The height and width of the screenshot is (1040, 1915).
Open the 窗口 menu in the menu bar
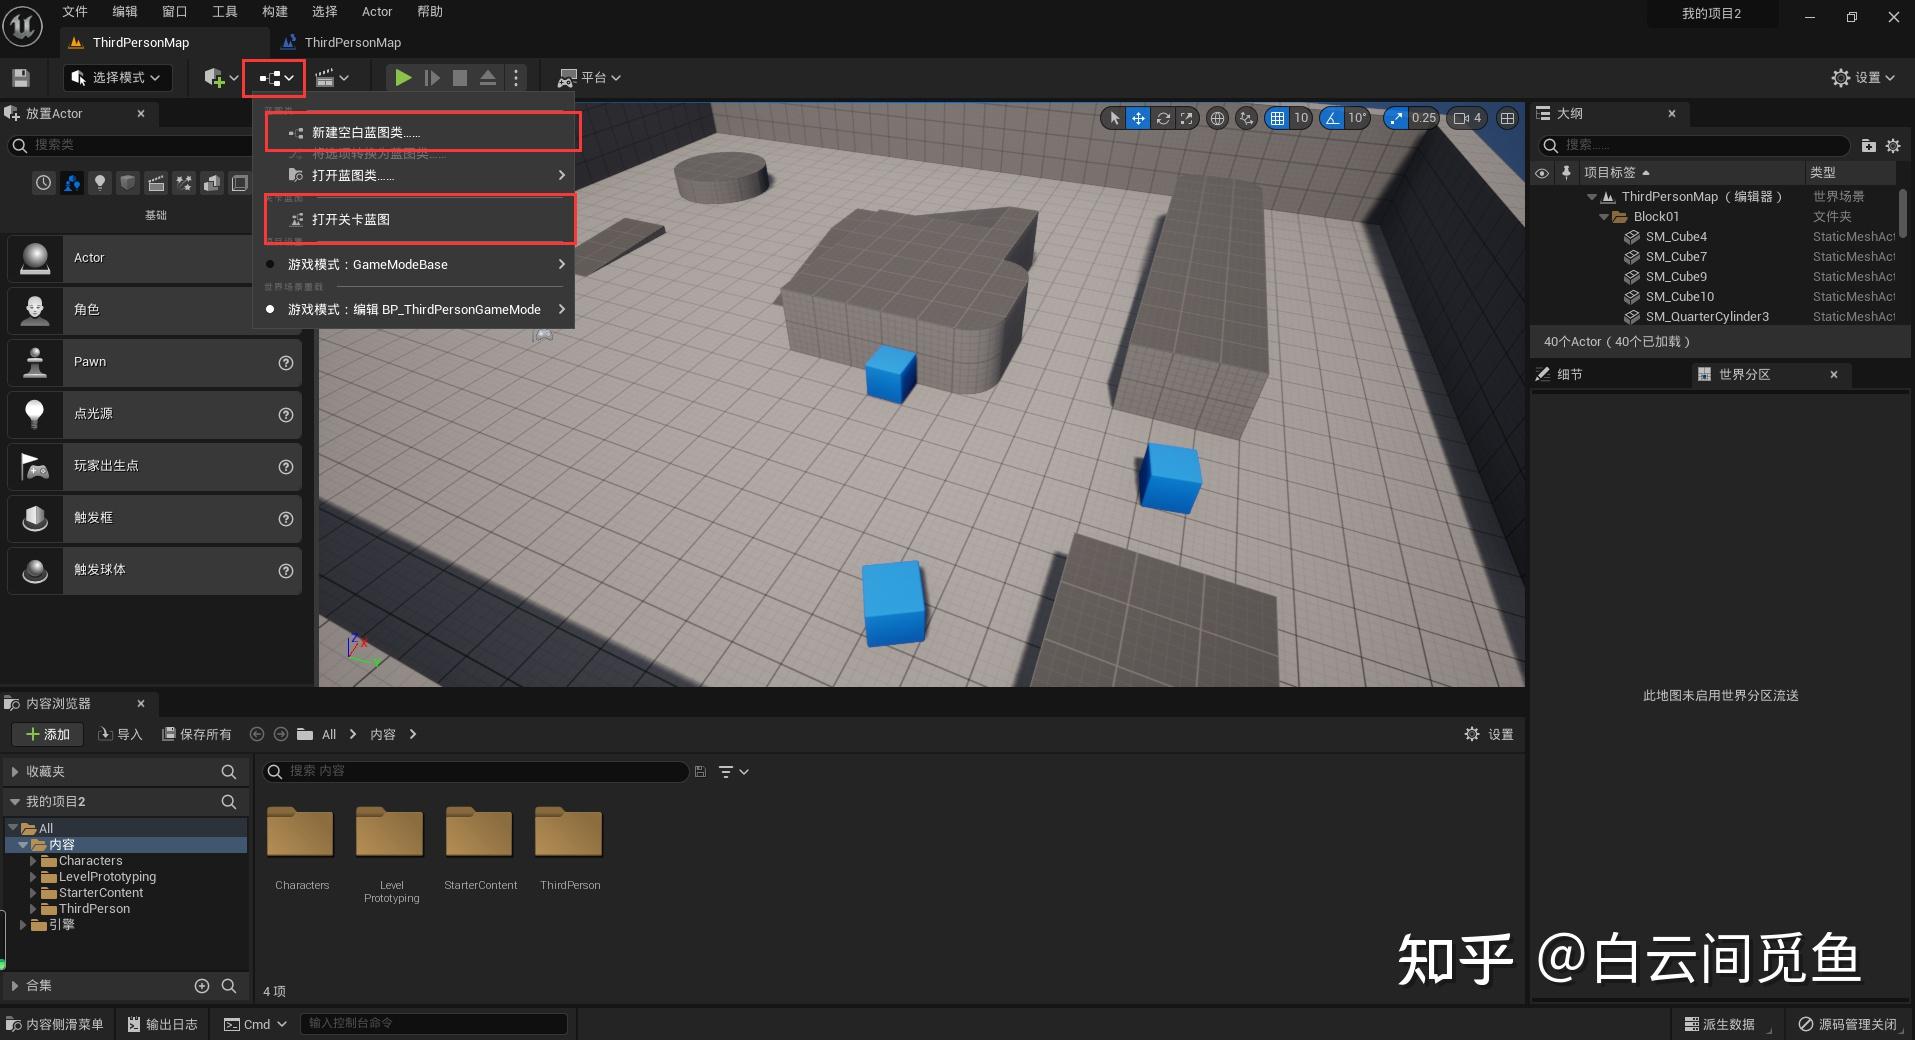(172, 12)
